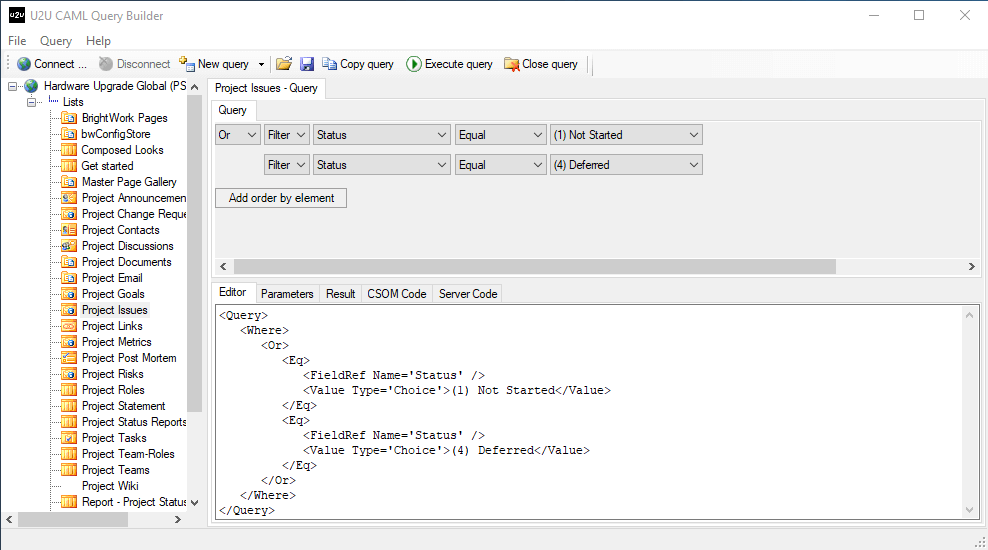Image resolution: width=988 pixels, height=550 pixels.
Task: Open the first row Status field dropdown
Action: click(381, 135)
